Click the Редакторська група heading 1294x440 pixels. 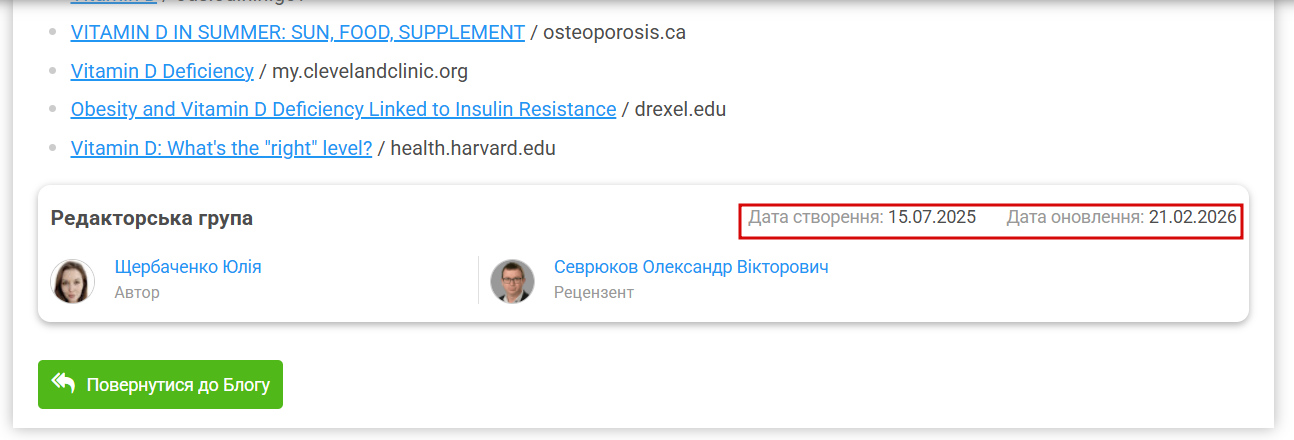152,218
